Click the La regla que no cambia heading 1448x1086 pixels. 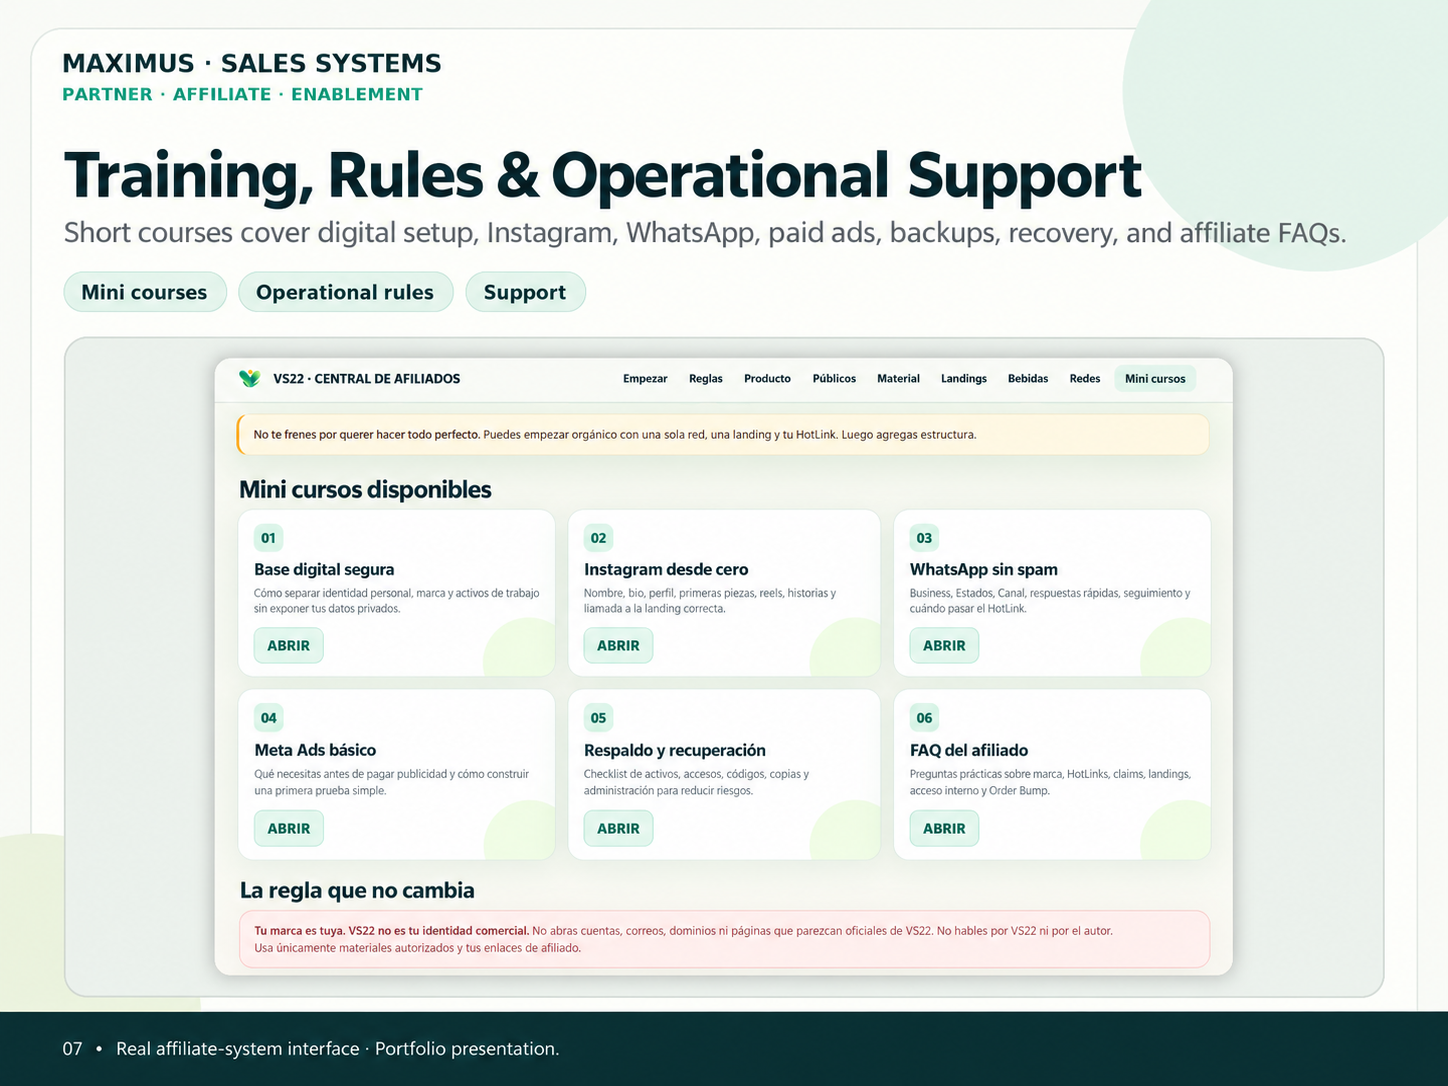[x=357, y=891]
